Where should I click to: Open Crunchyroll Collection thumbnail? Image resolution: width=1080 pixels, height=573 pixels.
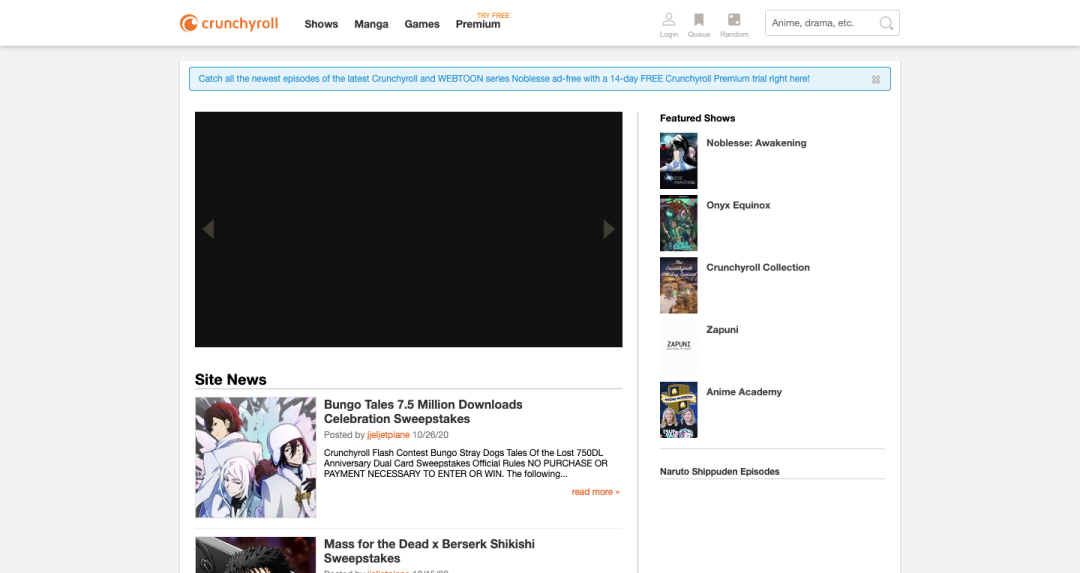678,285
